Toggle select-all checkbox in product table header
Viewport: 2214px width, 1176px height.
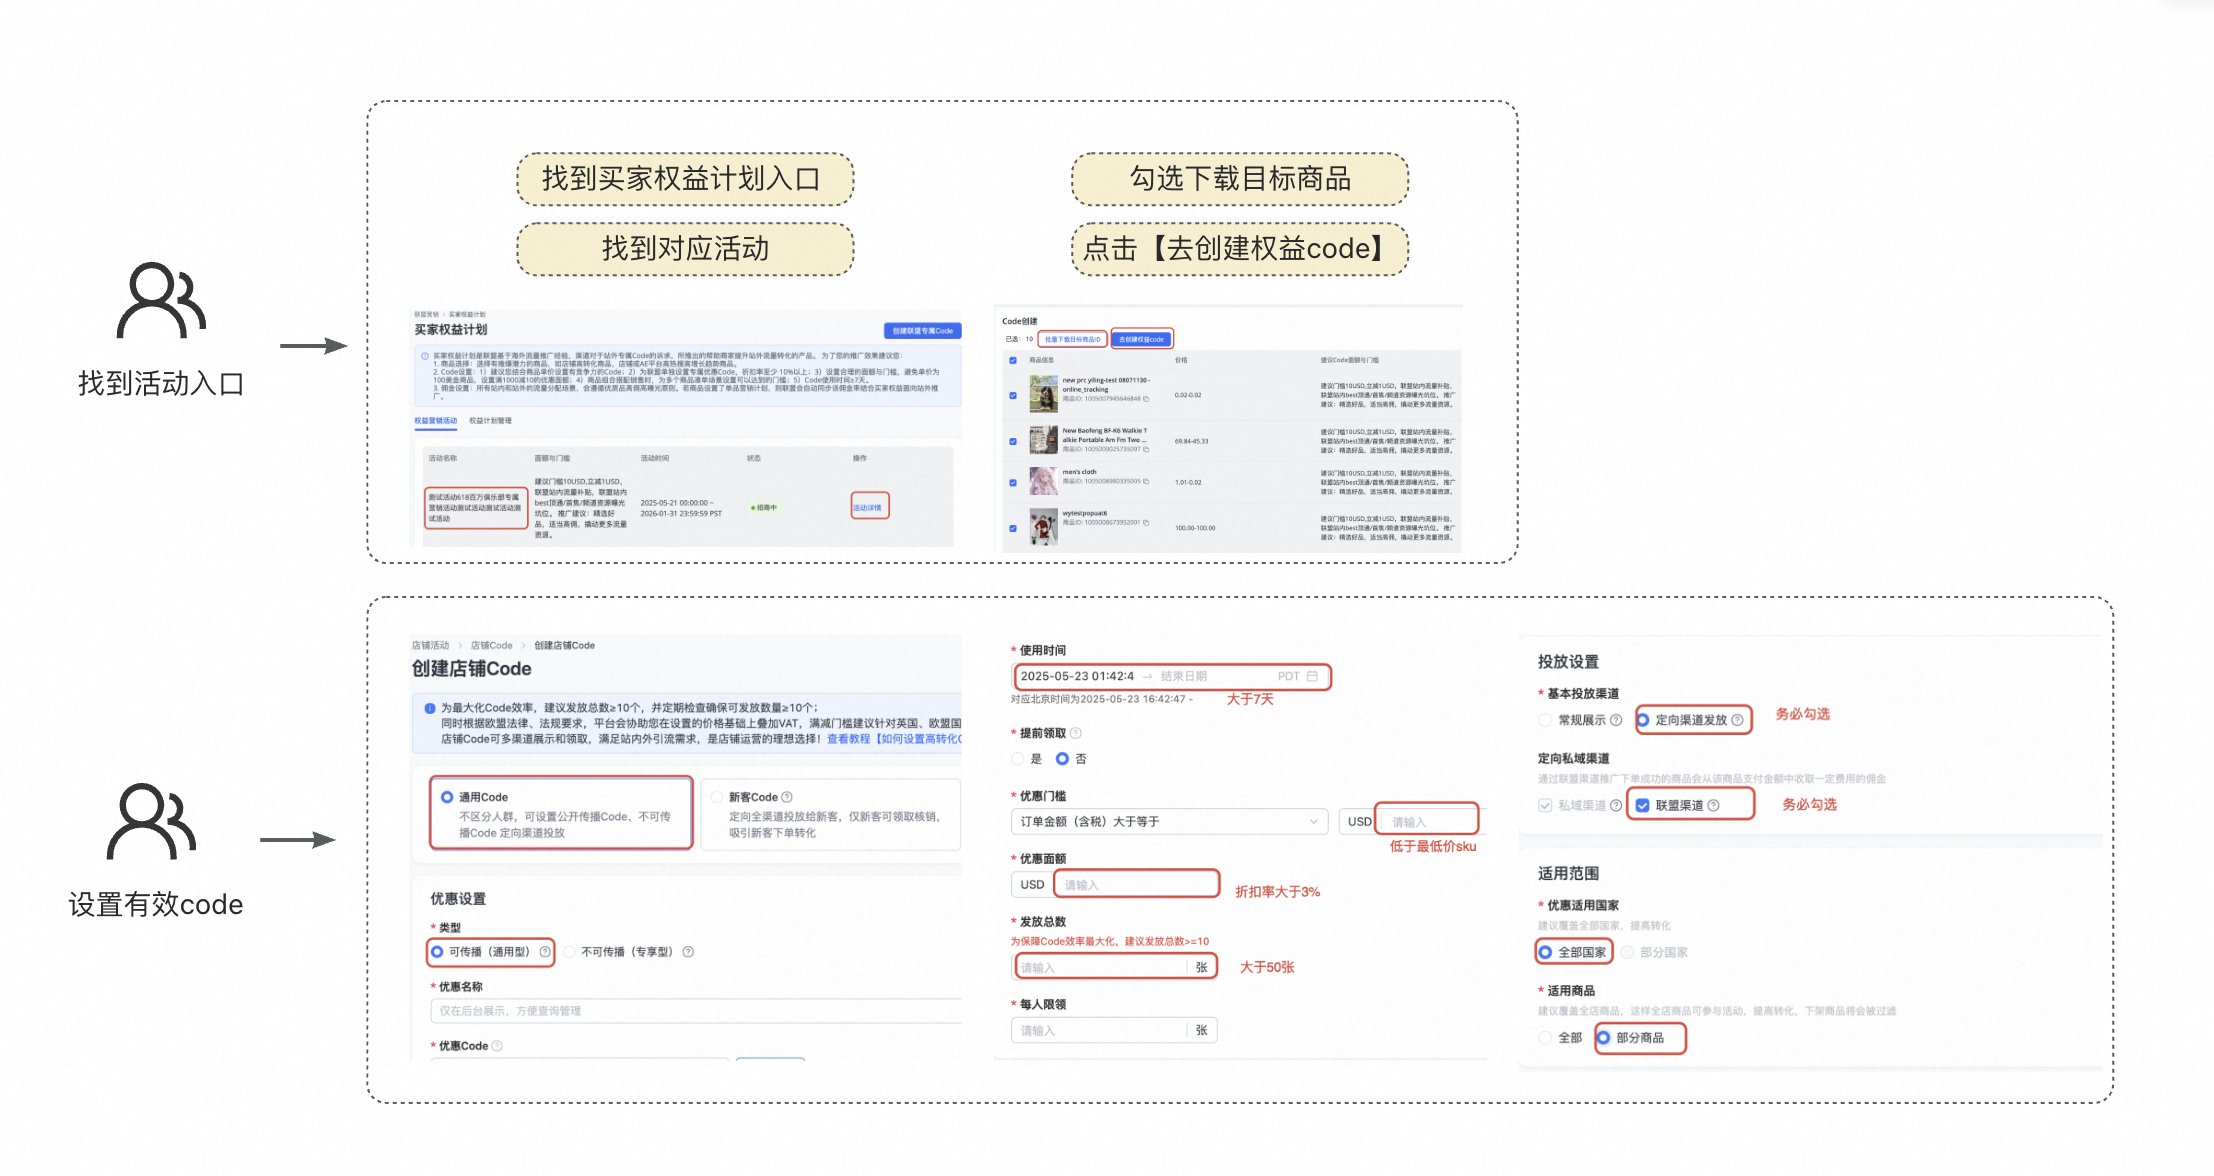[1013, 360]
